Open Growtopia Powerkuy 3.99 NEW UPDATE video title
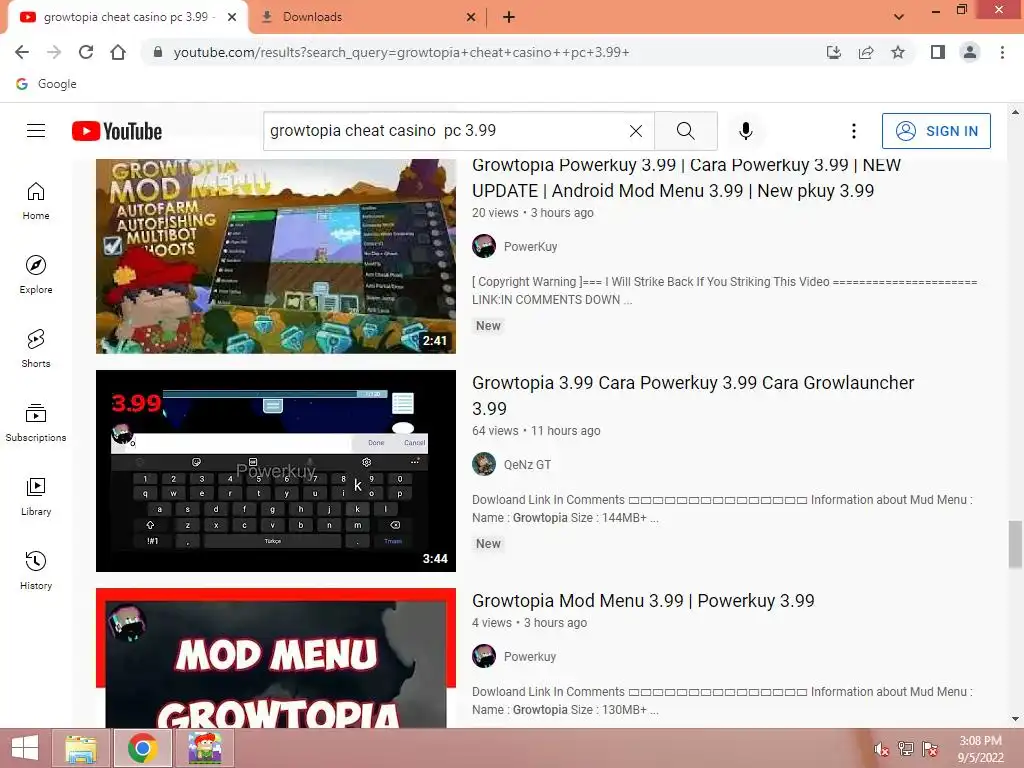The height and width of the screenshot is (768, 1024). (686, 178)
